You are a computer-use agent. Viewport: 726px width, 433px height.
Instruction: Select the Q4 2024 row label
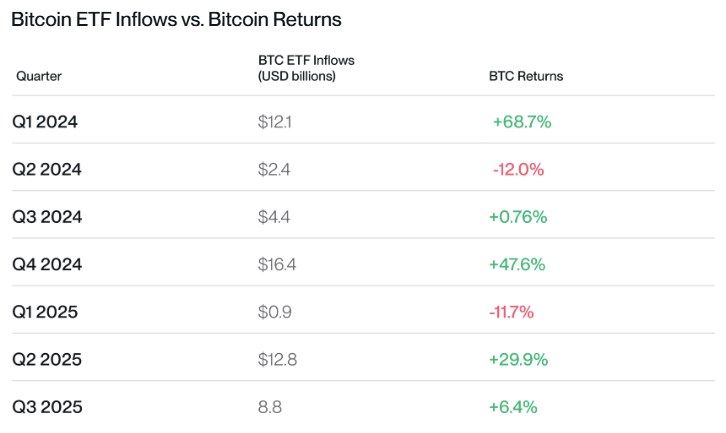tap(46, 265)
